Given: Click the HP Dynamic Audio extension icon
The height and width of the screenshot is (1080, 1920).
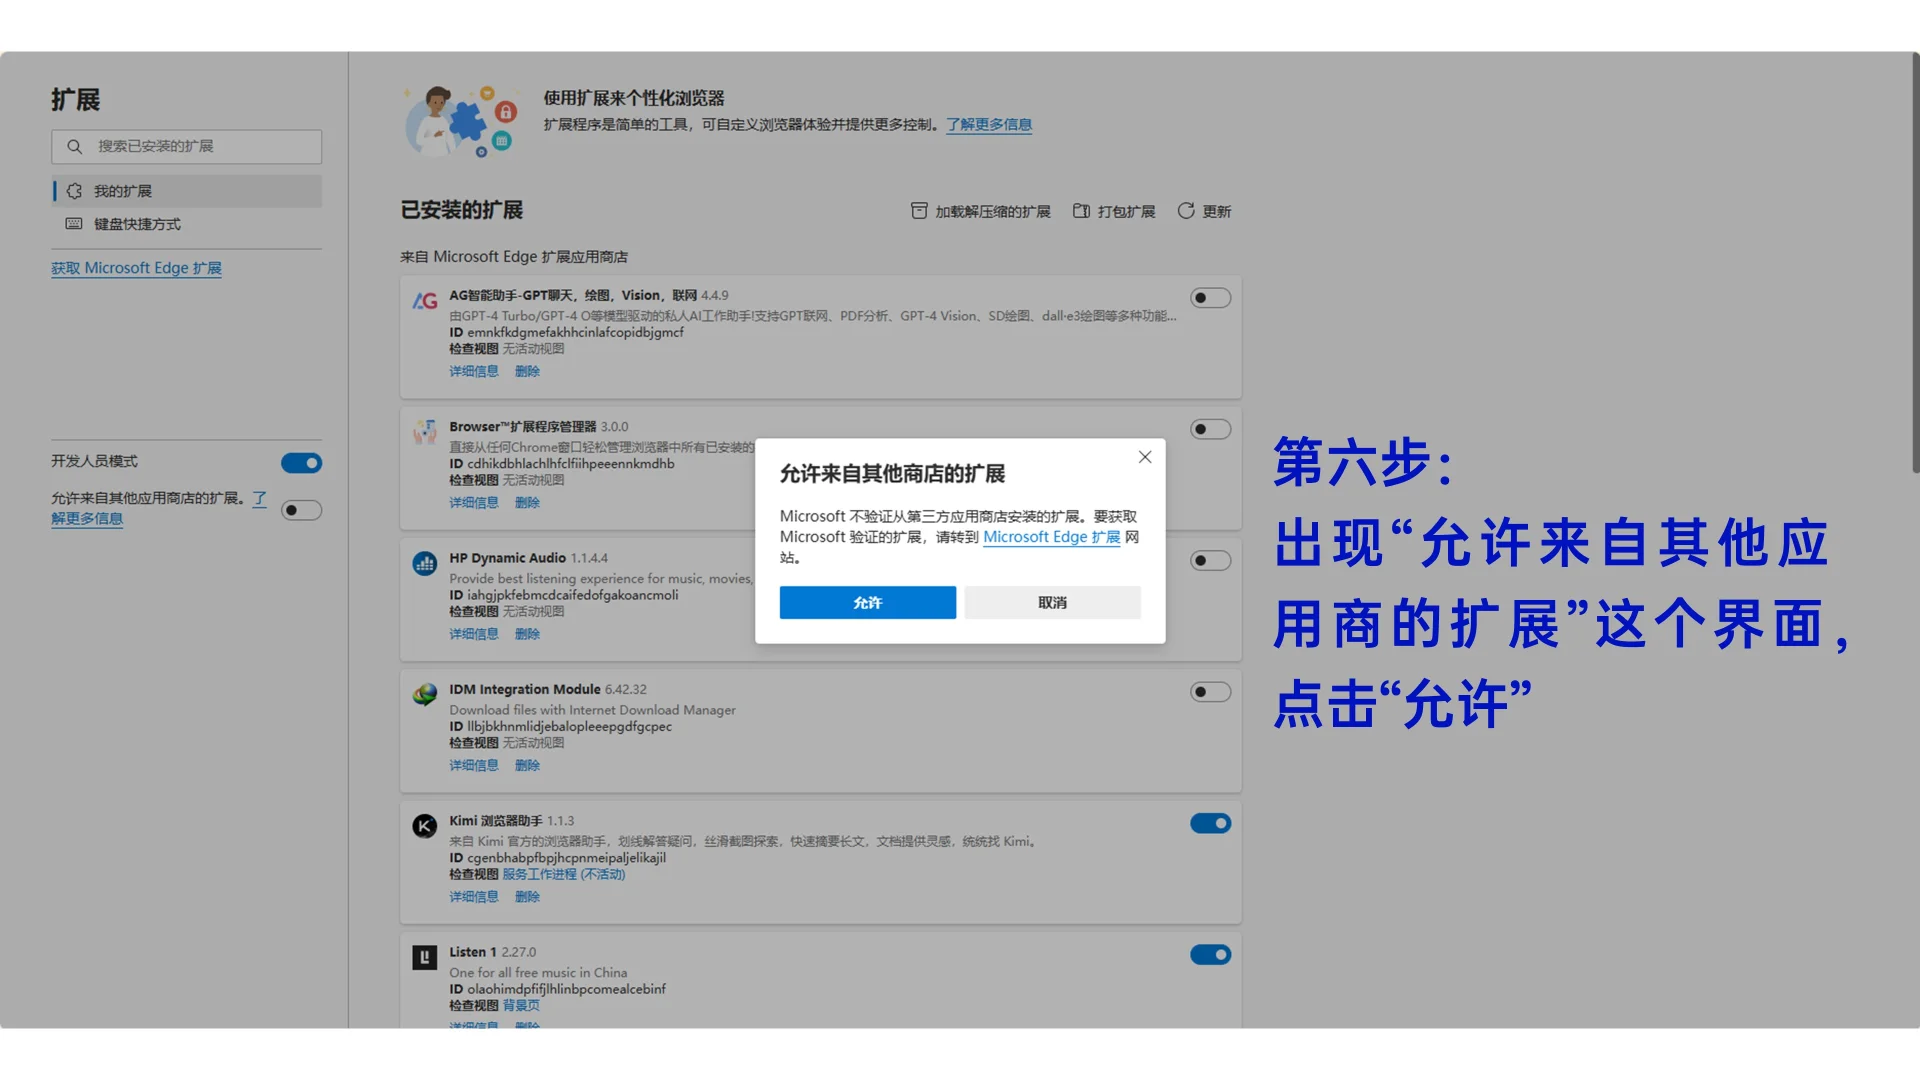Looking at the screenshot, I should (x=425, y=563).
